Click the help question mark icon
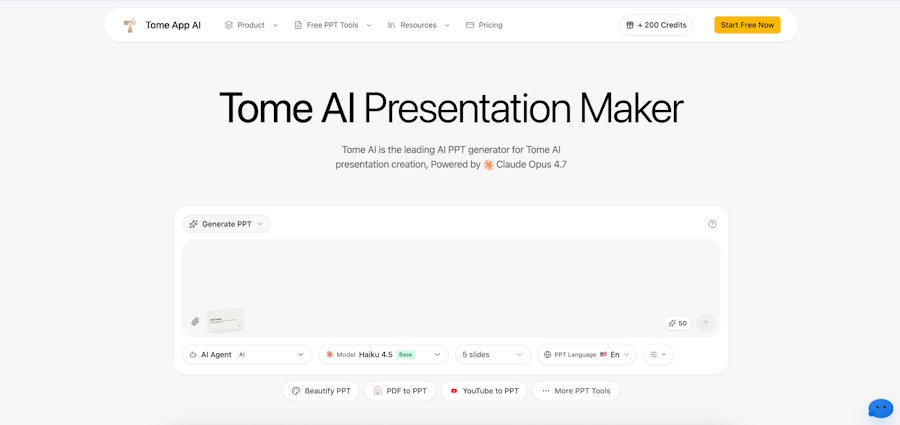 point(712,224)
